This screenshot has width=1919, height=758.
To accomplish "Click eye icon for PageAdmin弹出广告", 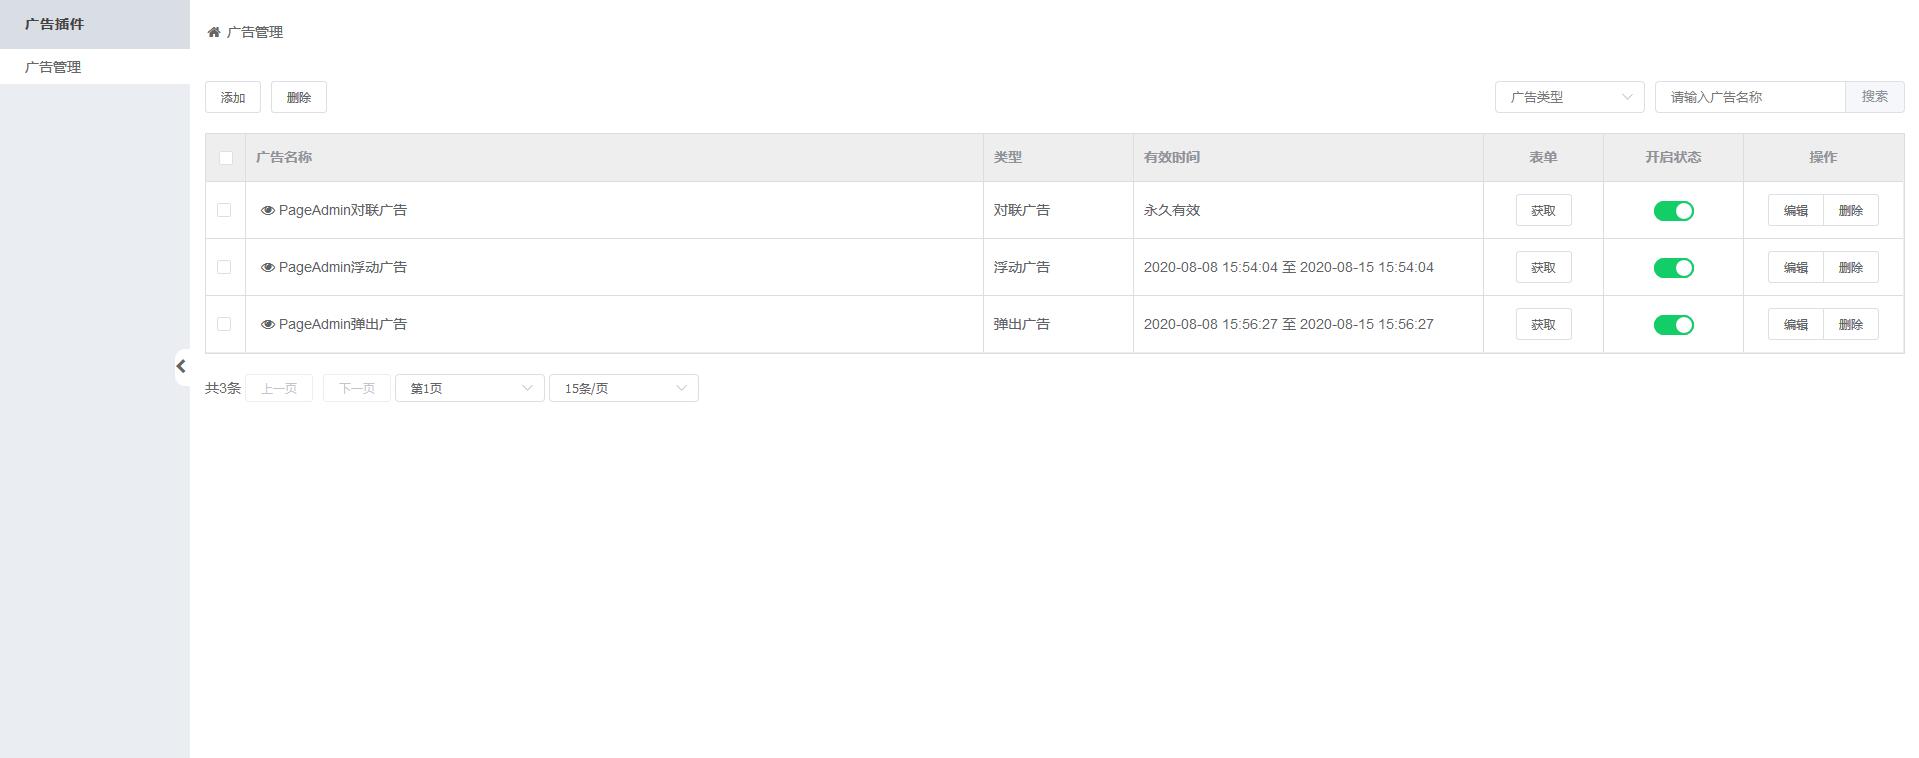I will point(268,325).
